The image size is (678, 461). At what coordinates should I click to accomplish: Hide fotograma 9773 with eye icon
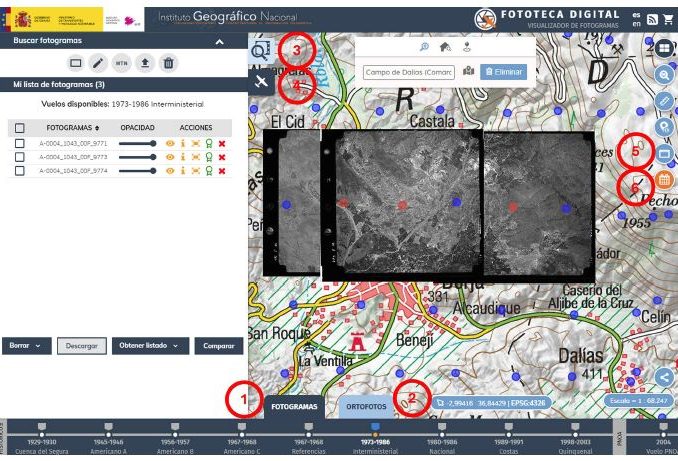tap(170, 158)
